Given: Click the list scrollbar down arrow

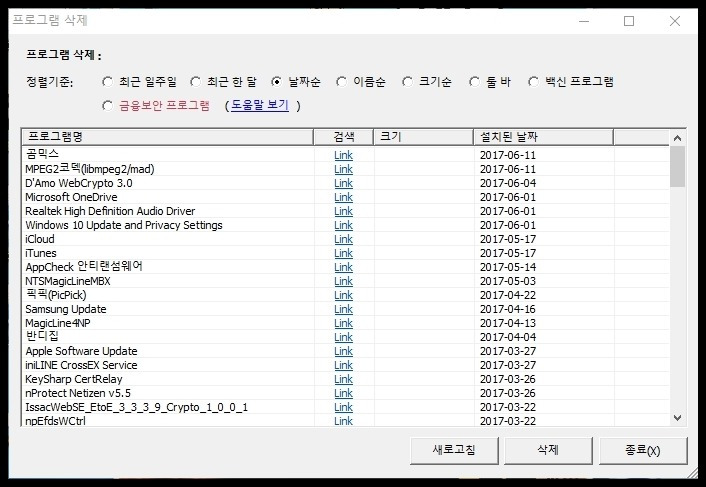Looking at the screenshot, I should [677, 418].
